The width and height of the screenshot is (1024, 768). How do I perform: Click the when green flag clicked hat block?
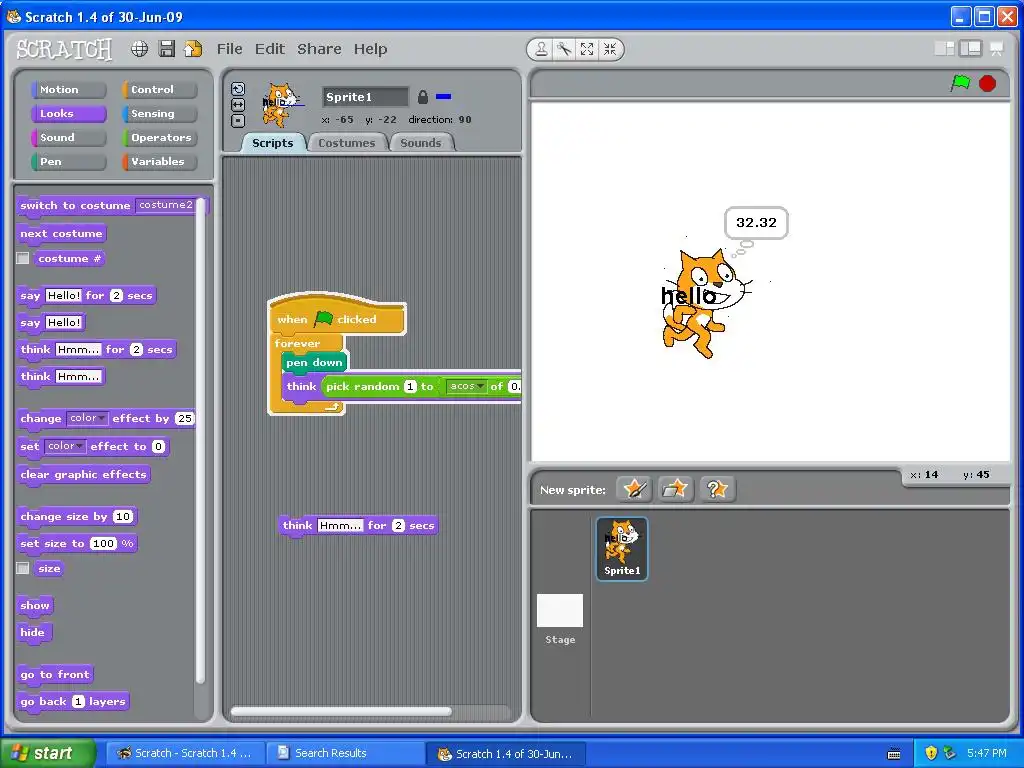(337, 317)
